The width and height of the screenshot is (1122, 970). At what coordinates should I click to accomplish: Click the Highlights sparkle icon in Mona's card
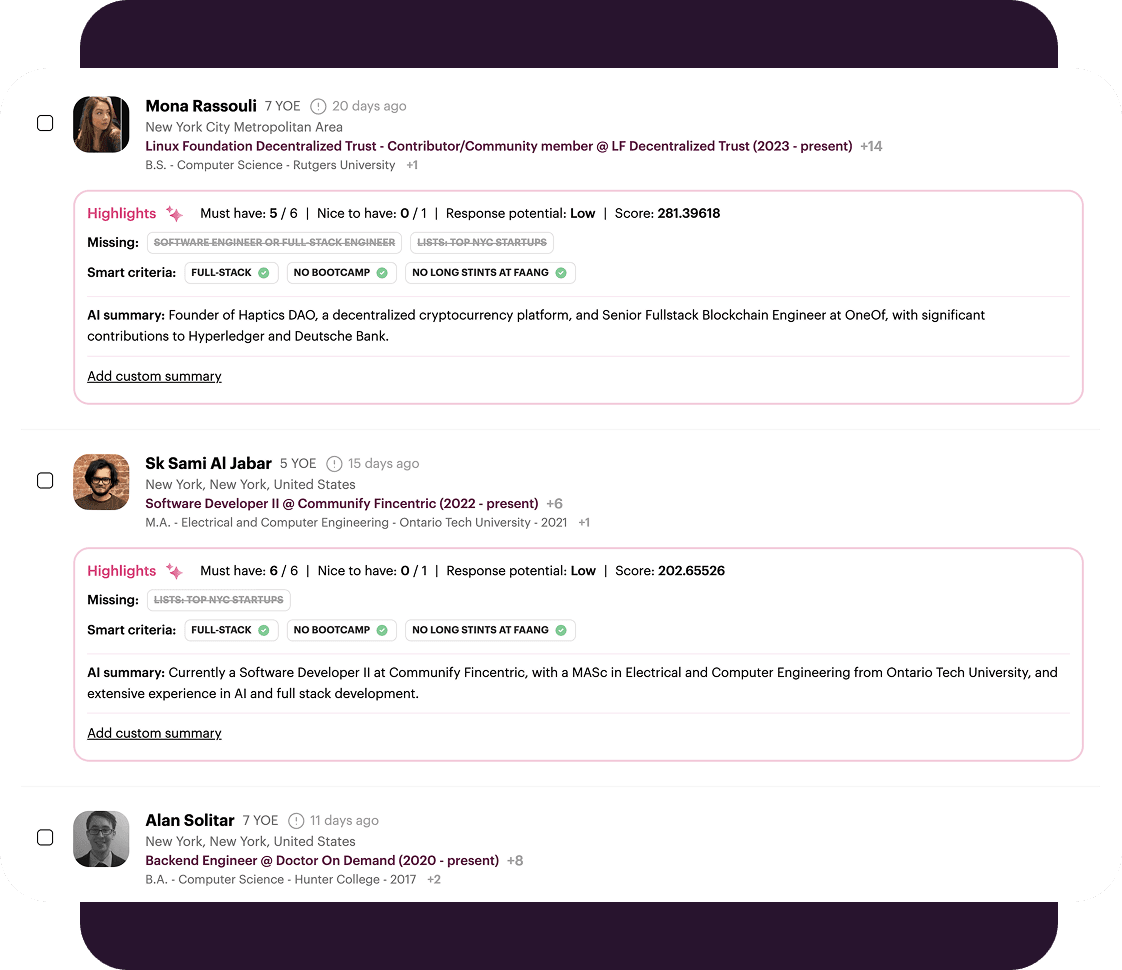pyautogui.click(x=174, y=214)
